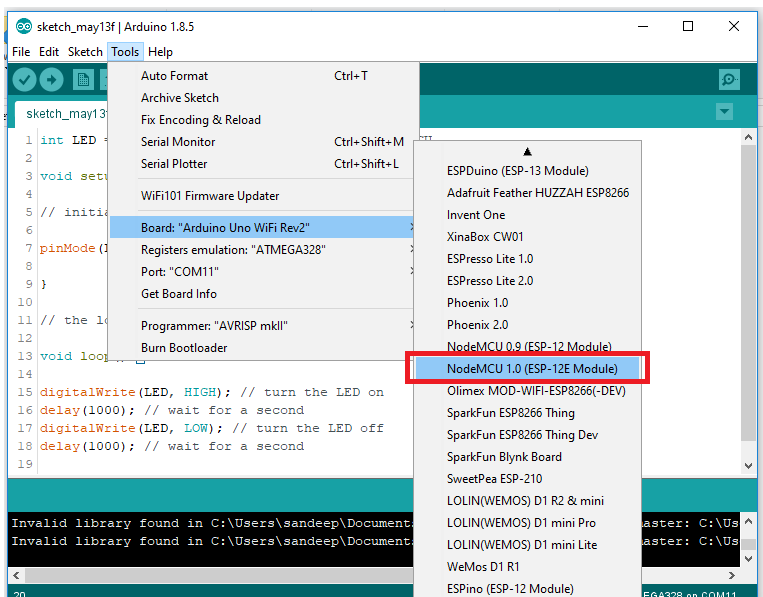Close the open Tools menu

(125, 52)
